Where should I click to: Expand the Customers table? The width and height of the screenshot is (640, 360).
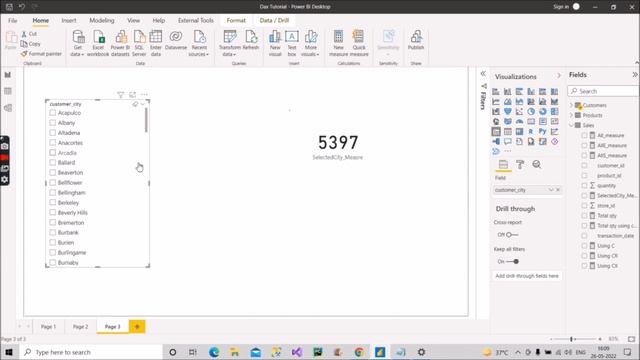(571, 105)
